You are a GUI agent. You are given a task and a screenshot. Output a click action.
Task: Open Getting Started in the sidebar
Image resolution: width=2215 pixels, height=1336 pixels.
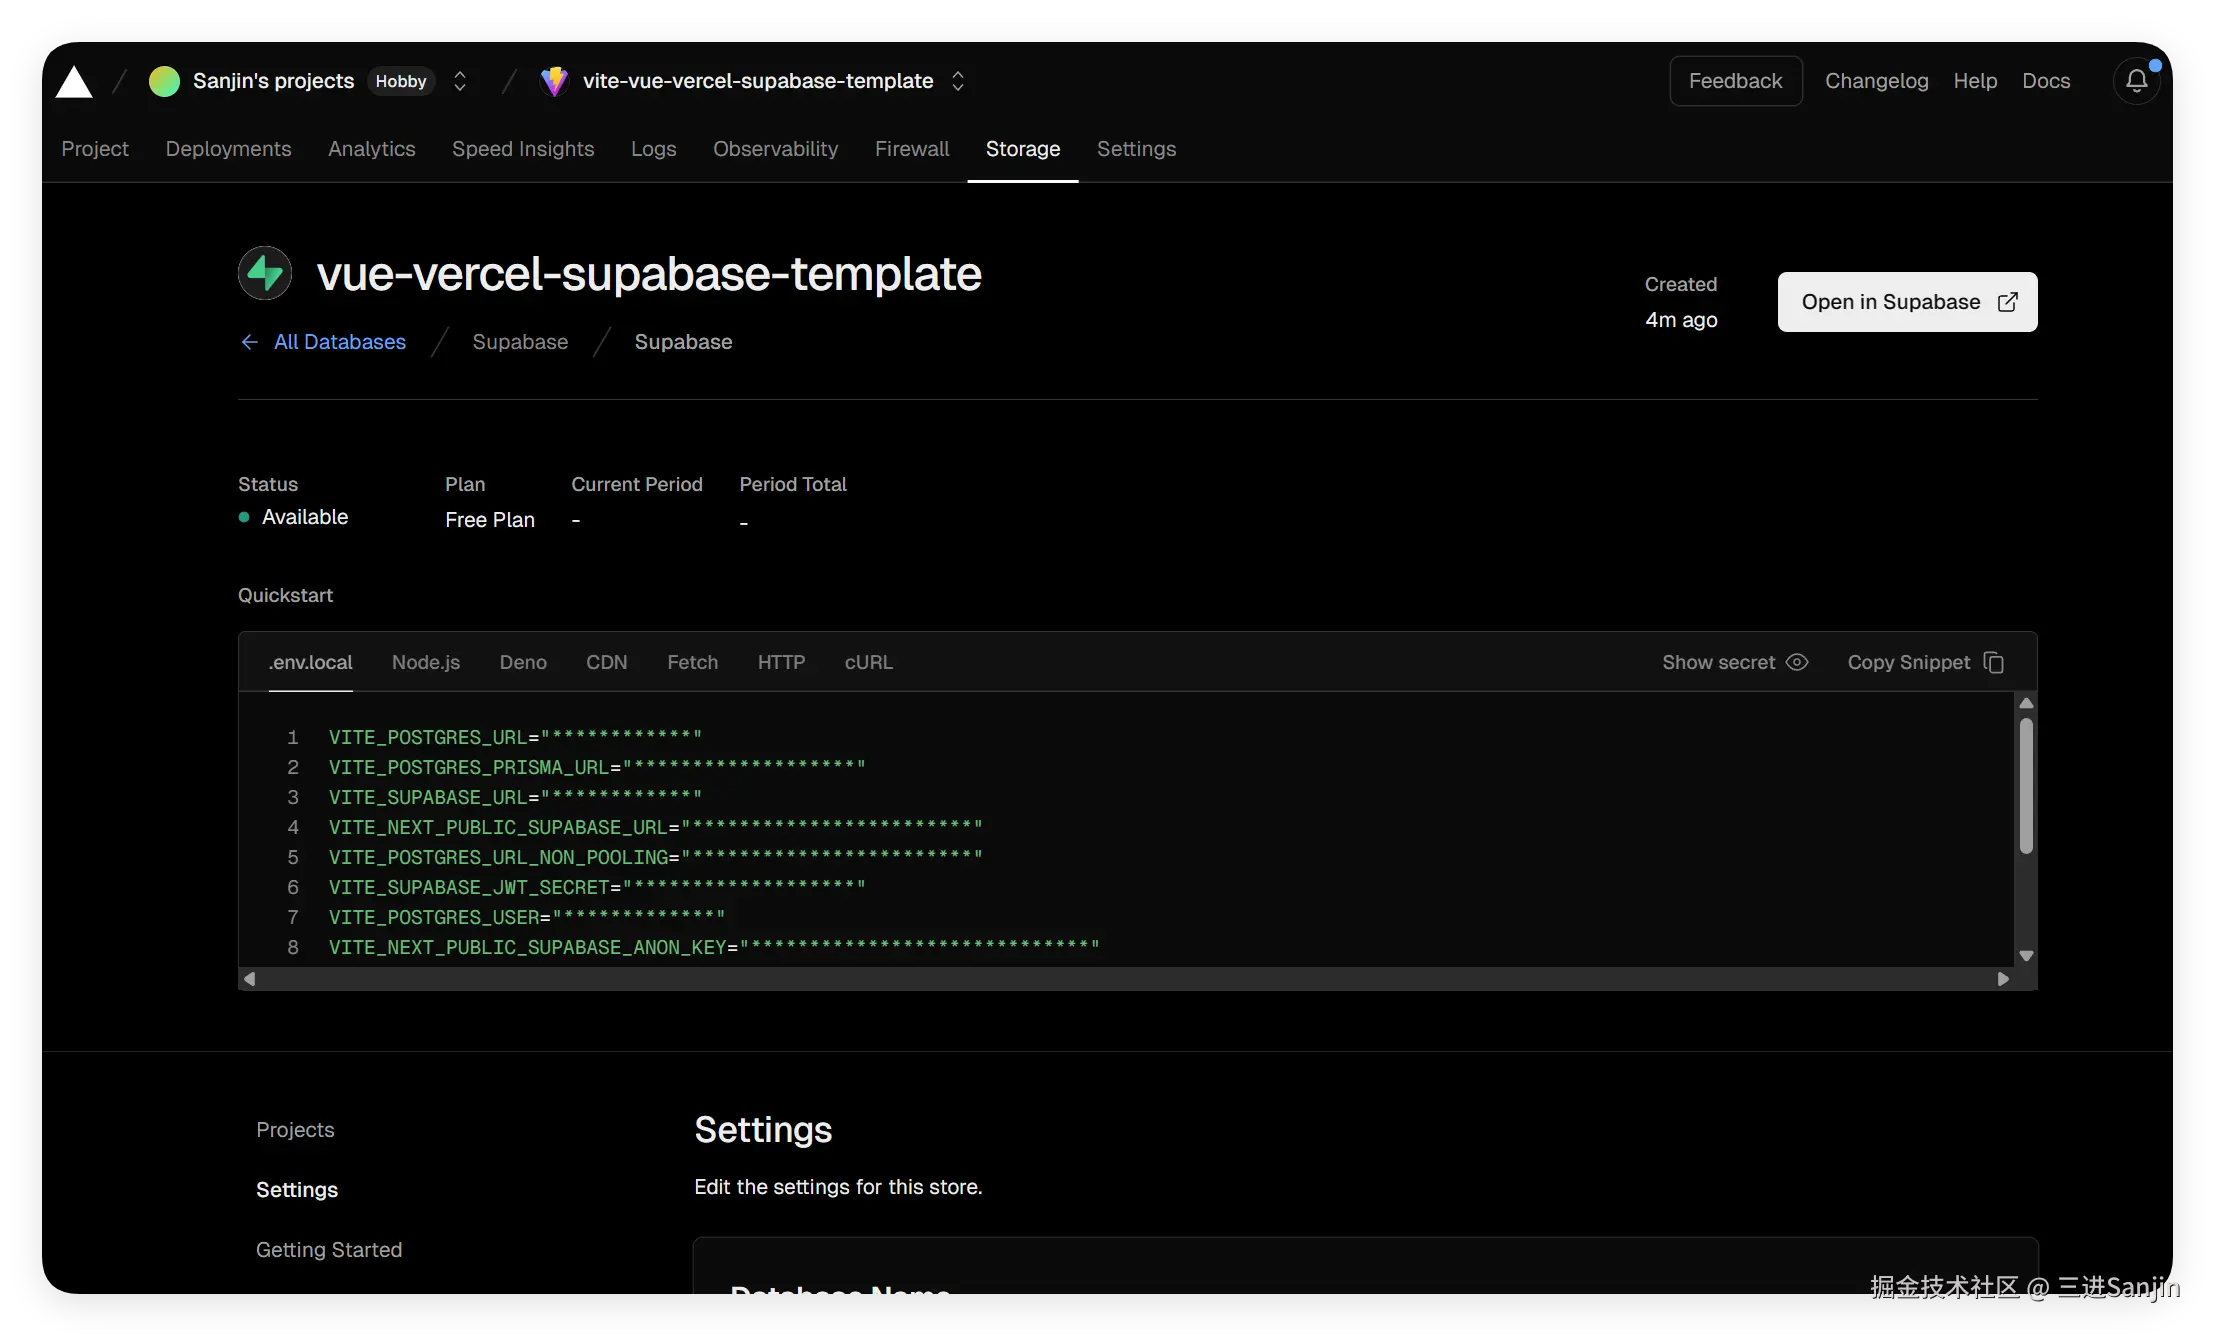pos(329,1250)
